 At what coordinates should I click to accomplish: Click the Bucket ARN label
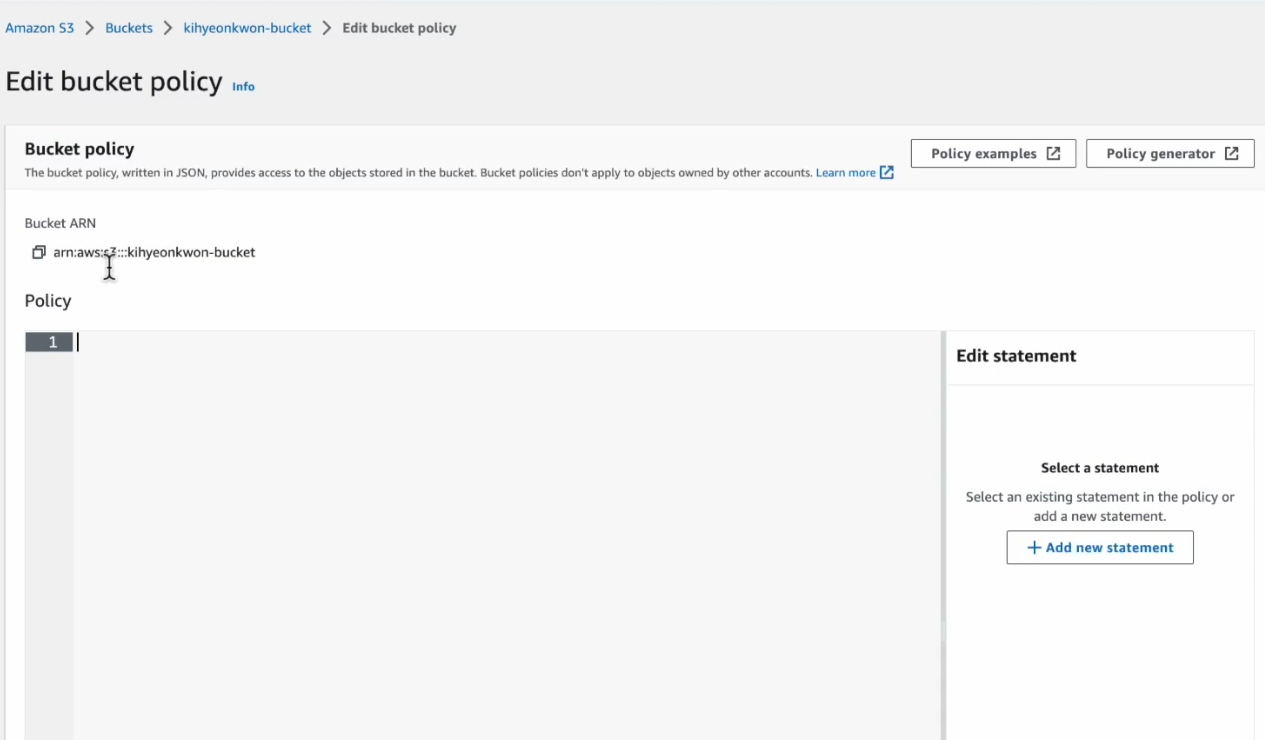click(60, 223)
